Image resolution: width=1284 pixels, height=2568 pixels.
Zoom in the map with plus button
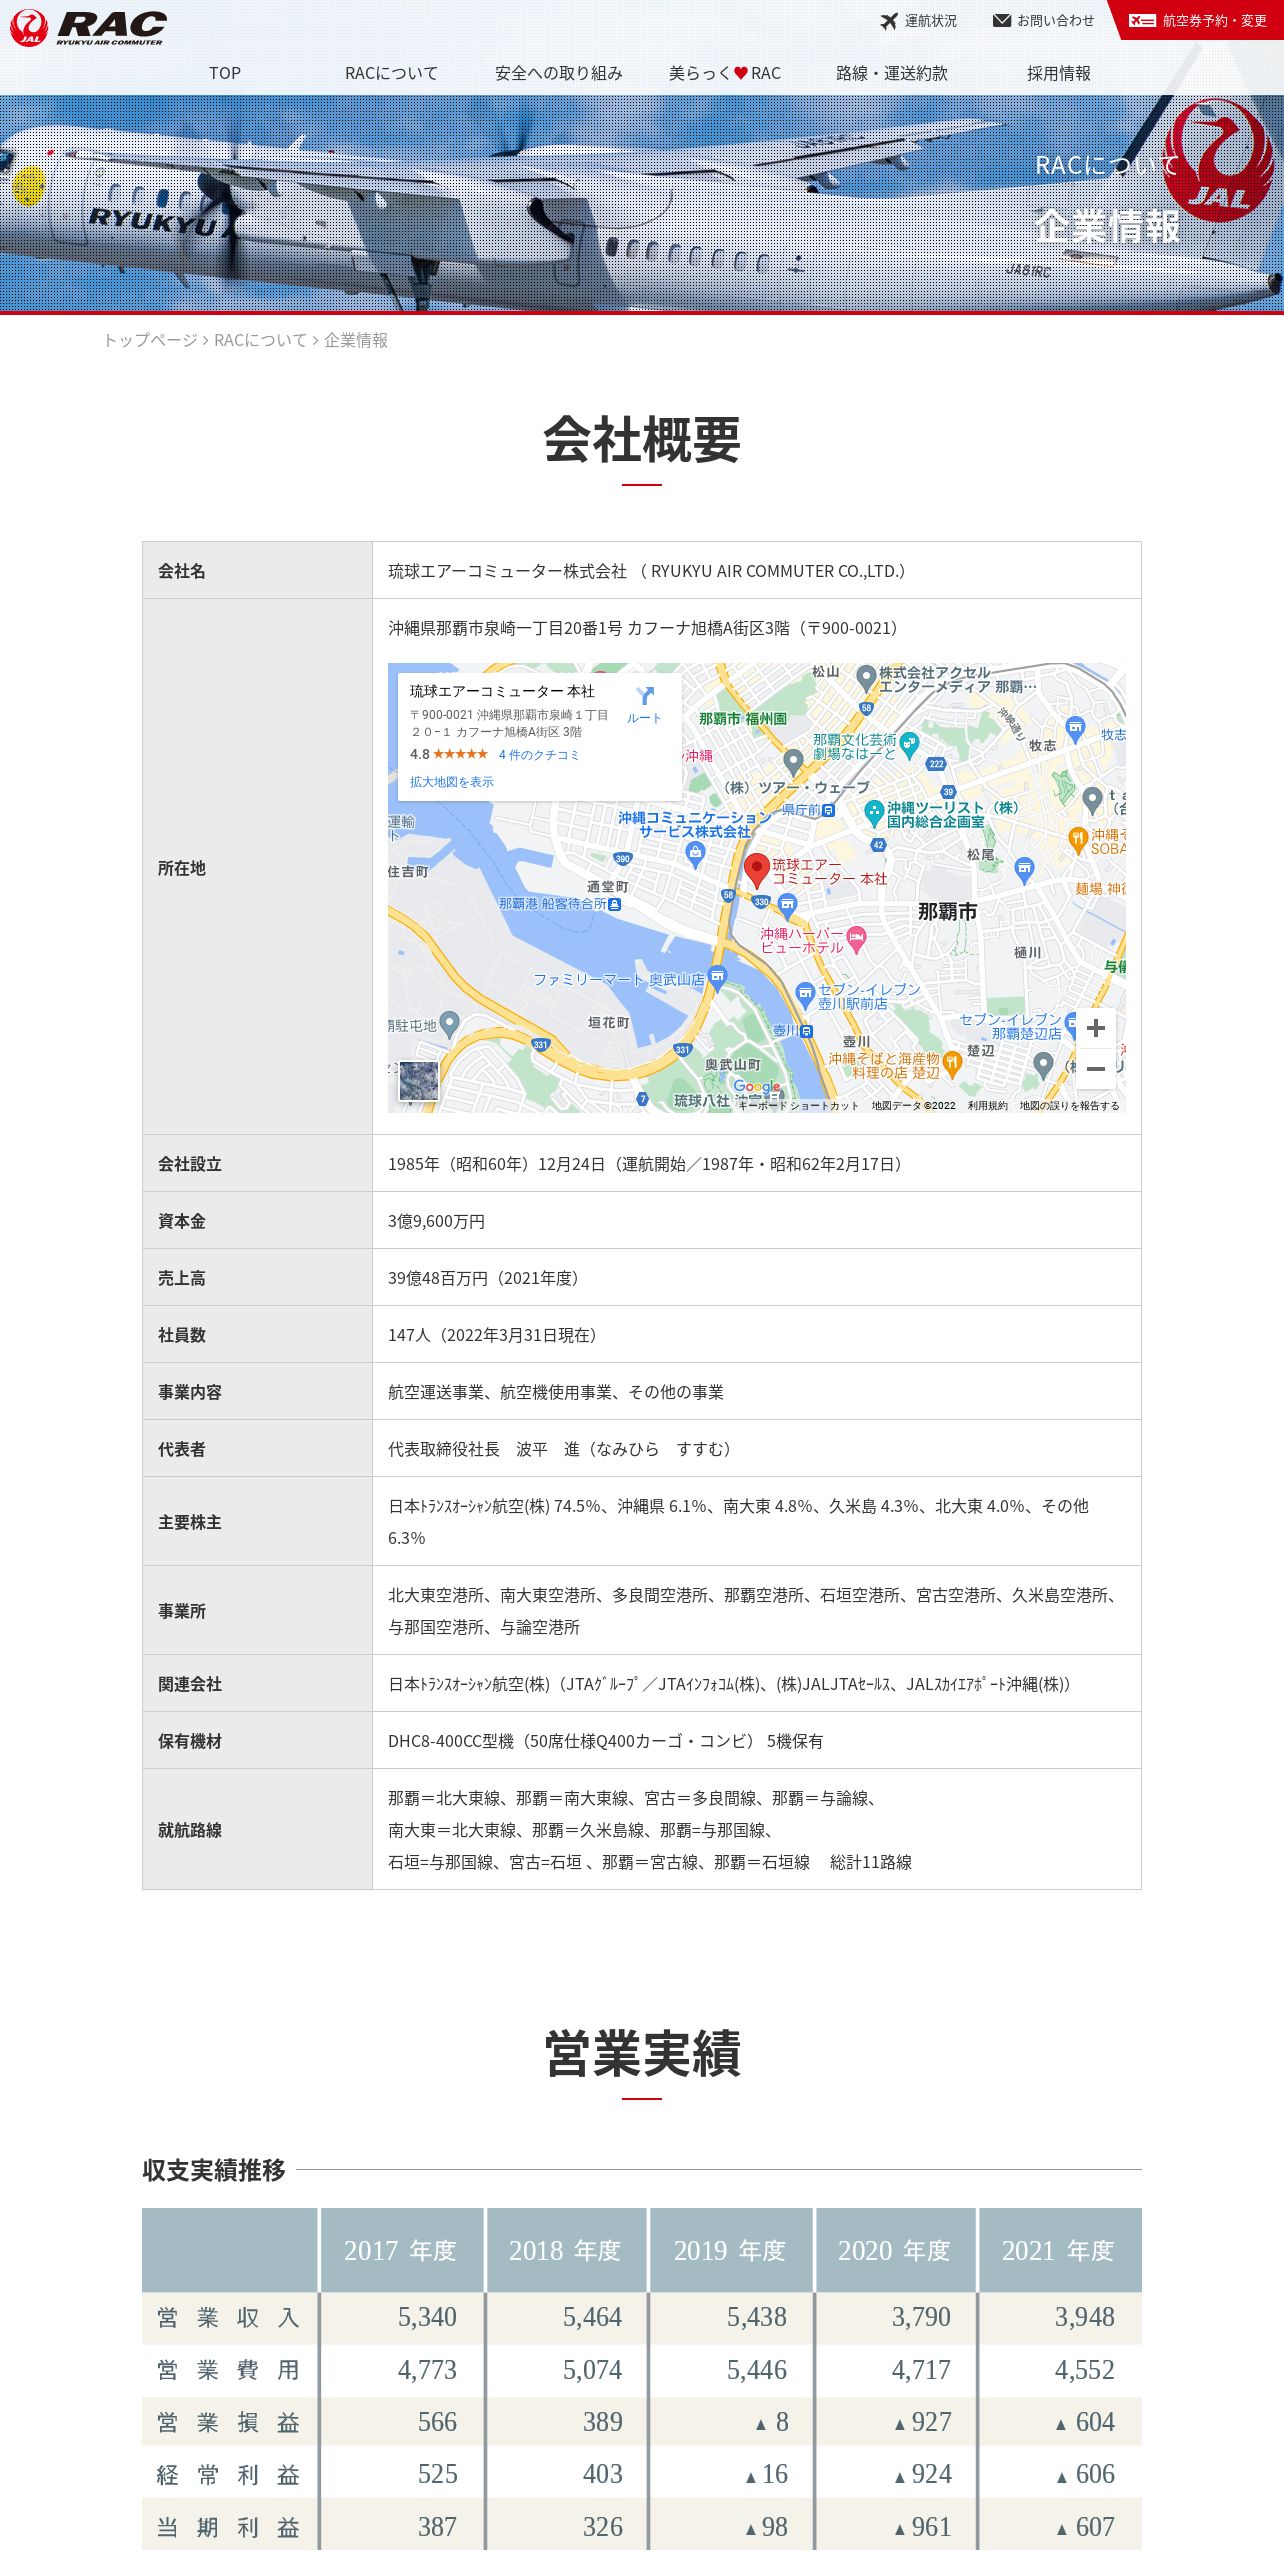pos(1096,1028)
